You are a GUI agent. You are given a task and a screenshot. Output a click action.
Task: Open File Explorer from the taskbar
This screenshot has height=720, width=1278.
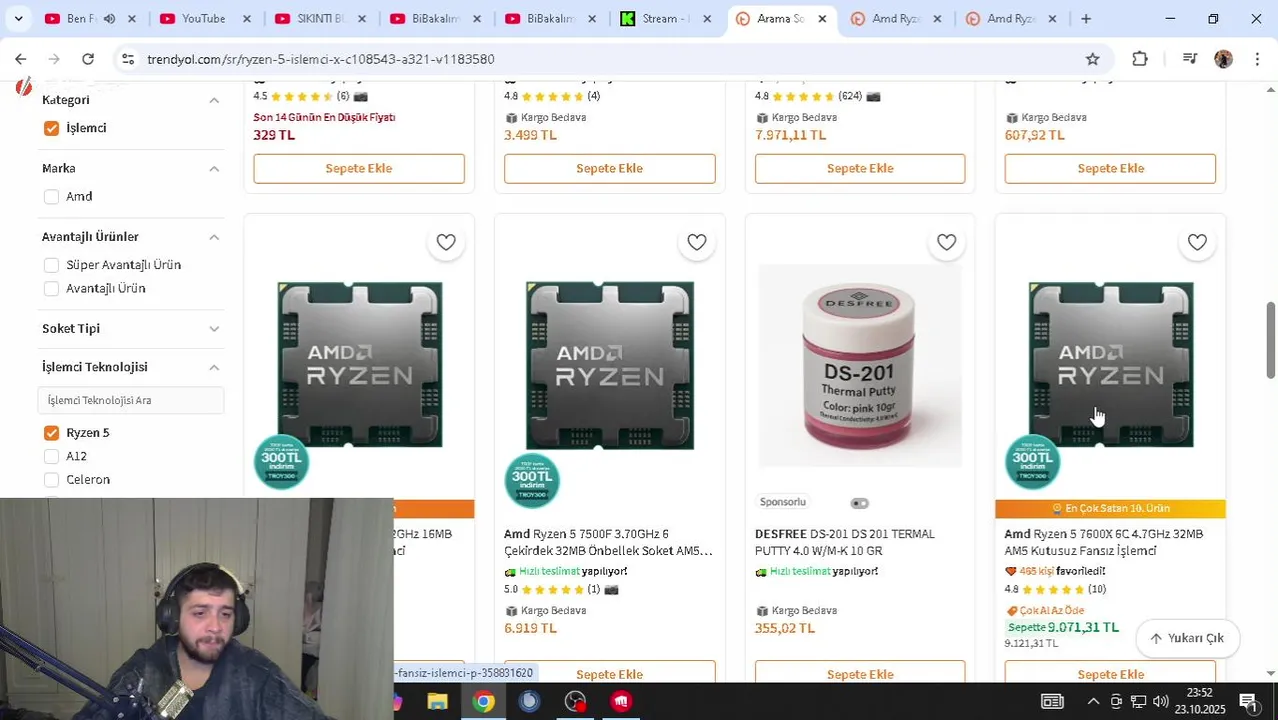coord(437,702)
